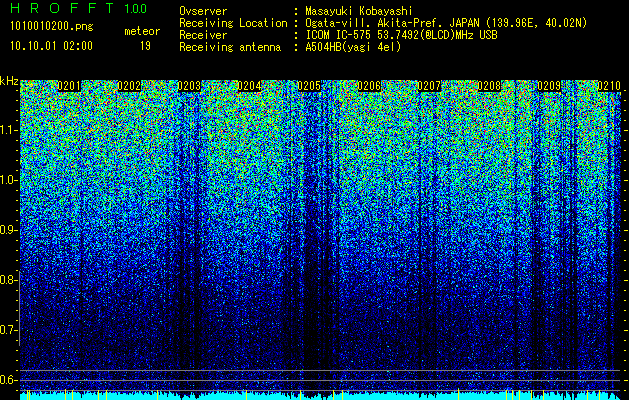
Task: Click the meteor label
Action: [142, 31]
